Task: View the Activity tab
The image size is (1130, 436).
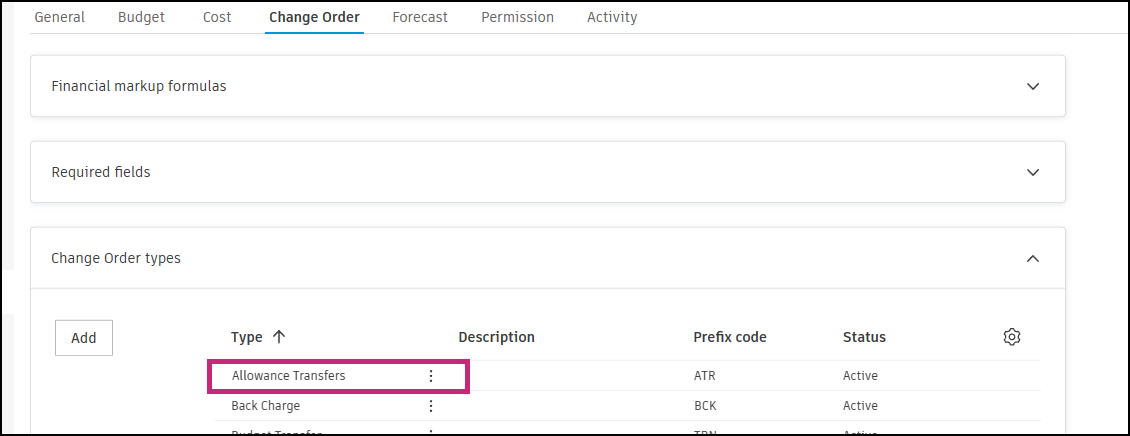Action: 612,17
